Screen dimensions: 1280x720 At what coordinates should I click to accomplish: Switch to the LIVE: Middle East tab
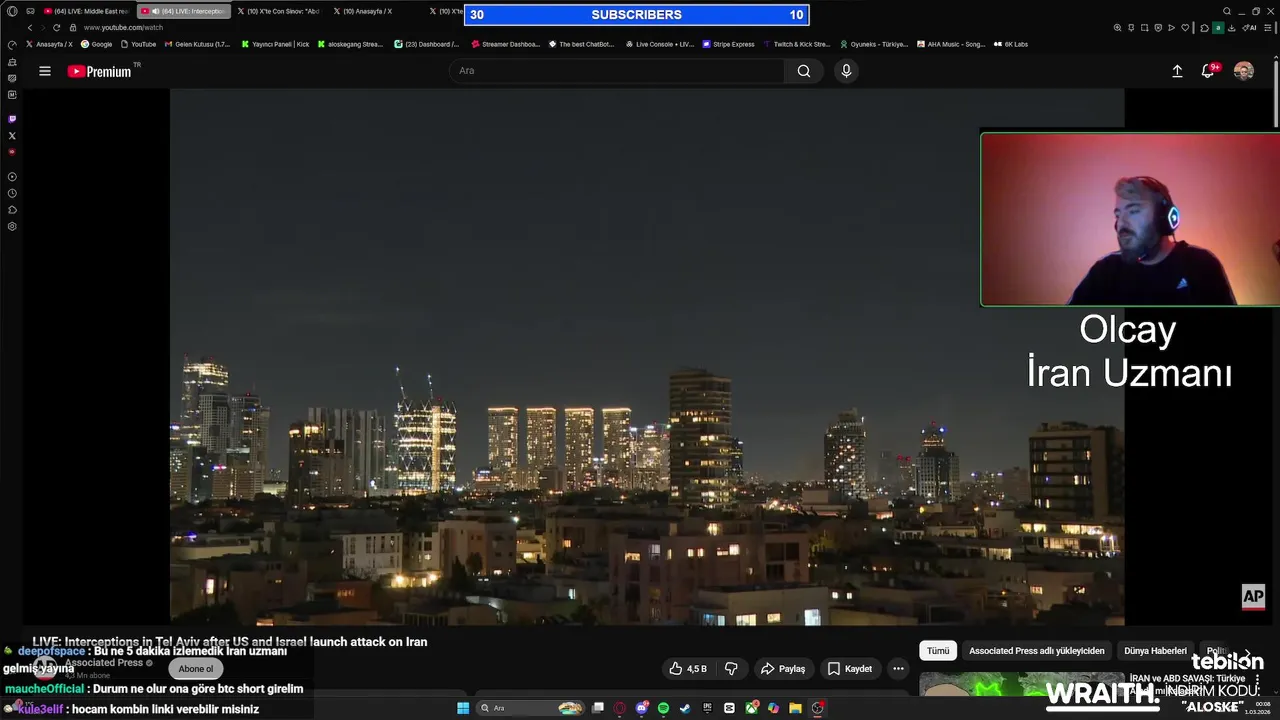pos(86,12)
